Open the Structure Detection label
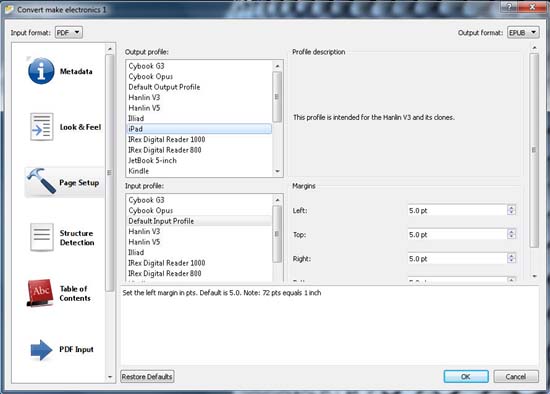Viewport: 550px width, 394px height. (77, 238)
